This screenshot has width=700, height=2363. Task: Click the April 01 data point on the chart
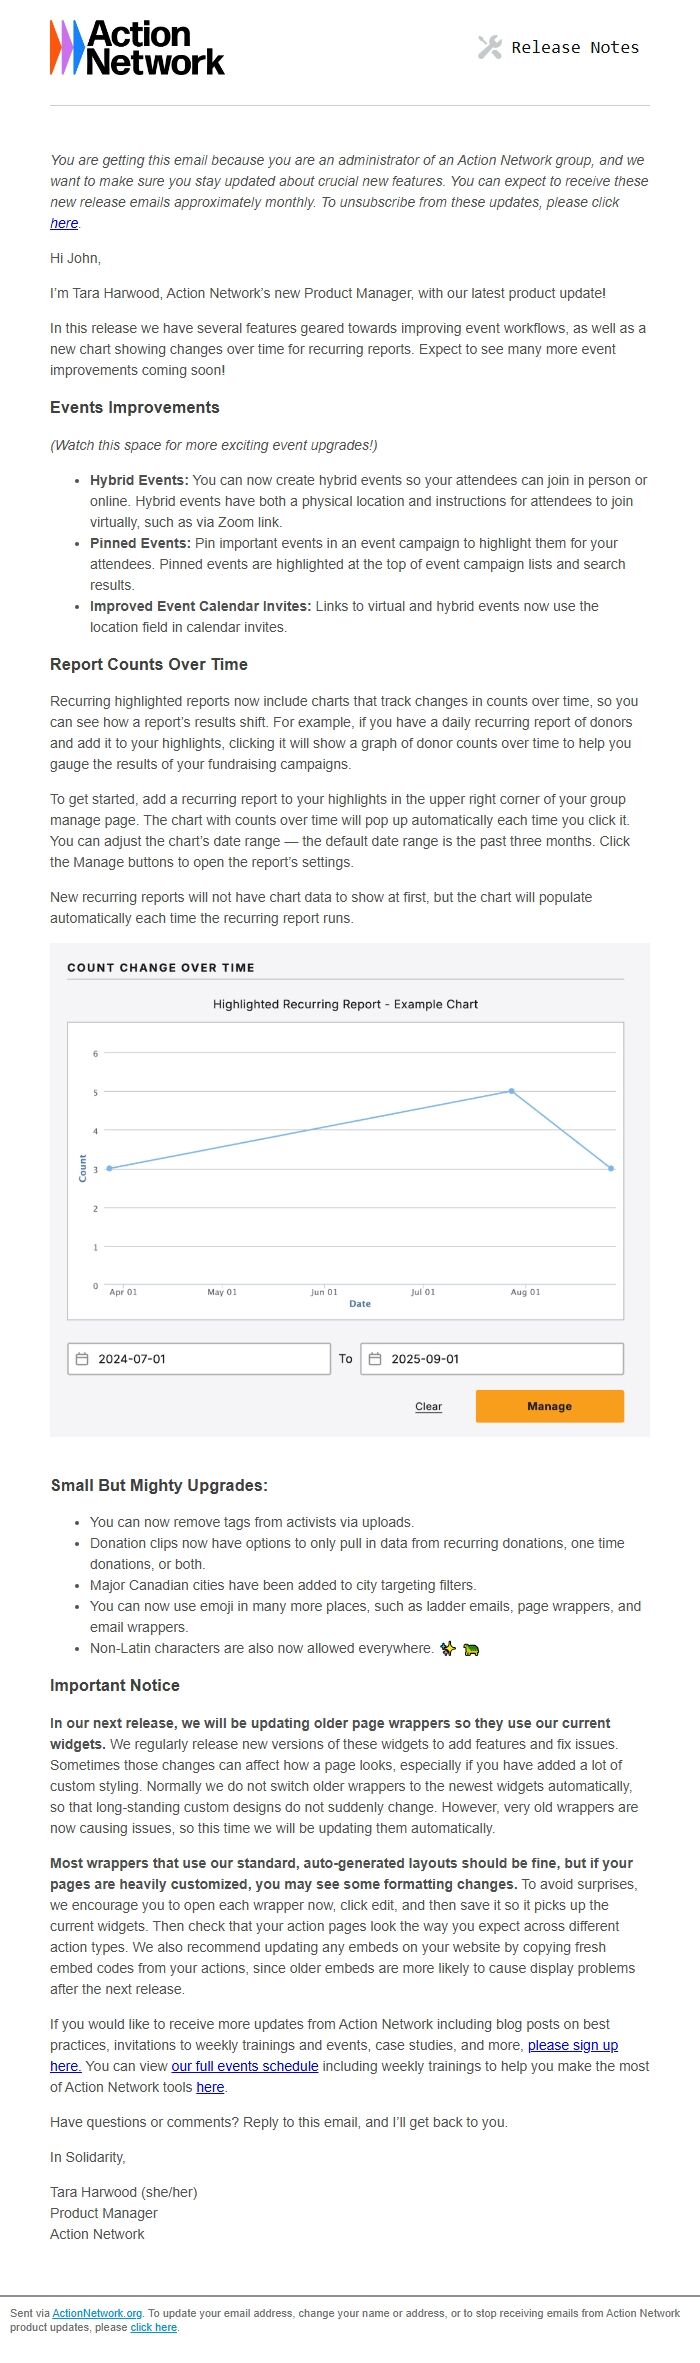pyautogui.click(x=110, y=1166)
